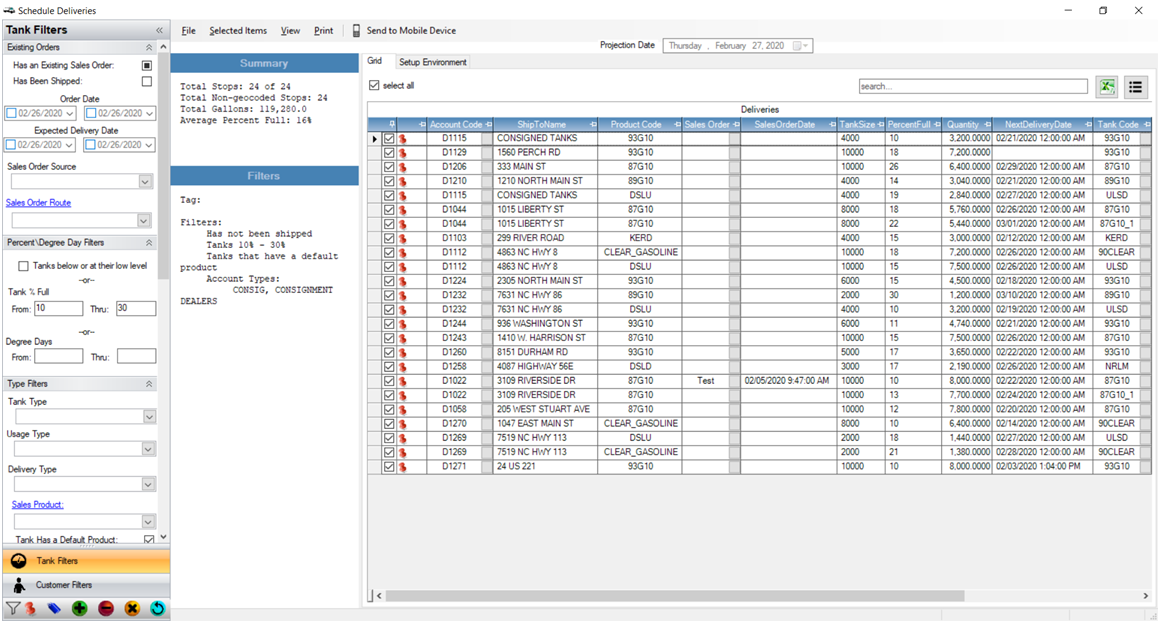Viewport: 1160px width, 623px height.
Task: Click the red pushpin in the D1271 row
Action: point(403,467)
